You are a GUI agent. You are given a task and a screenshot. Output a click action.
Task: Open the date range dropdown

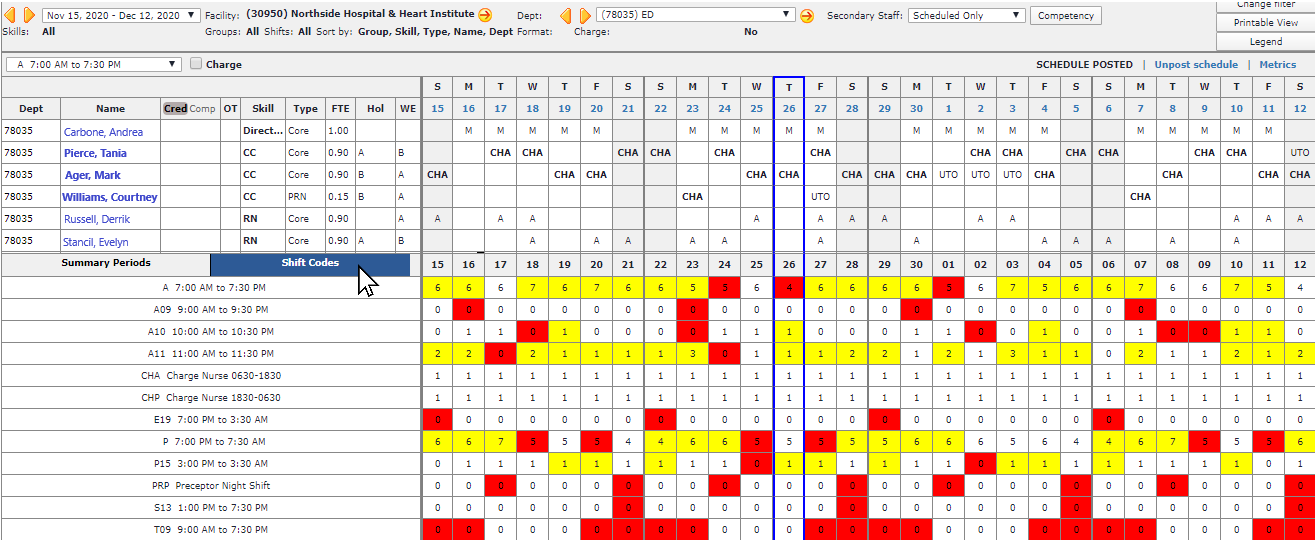coord(121,16)
